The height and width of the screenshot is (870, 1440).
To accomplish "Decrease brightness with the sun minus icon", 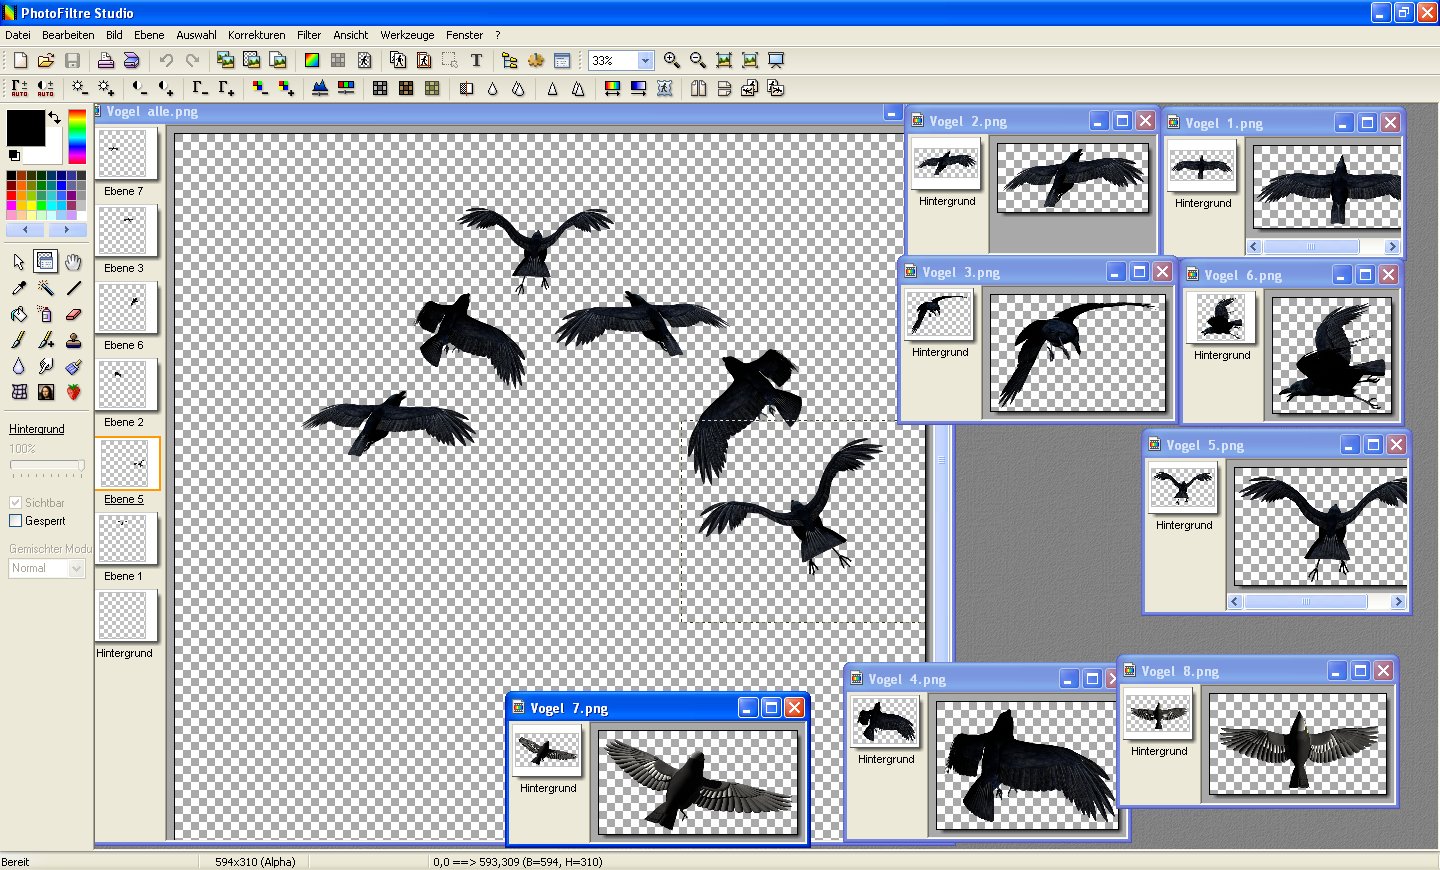I will 79,88.
